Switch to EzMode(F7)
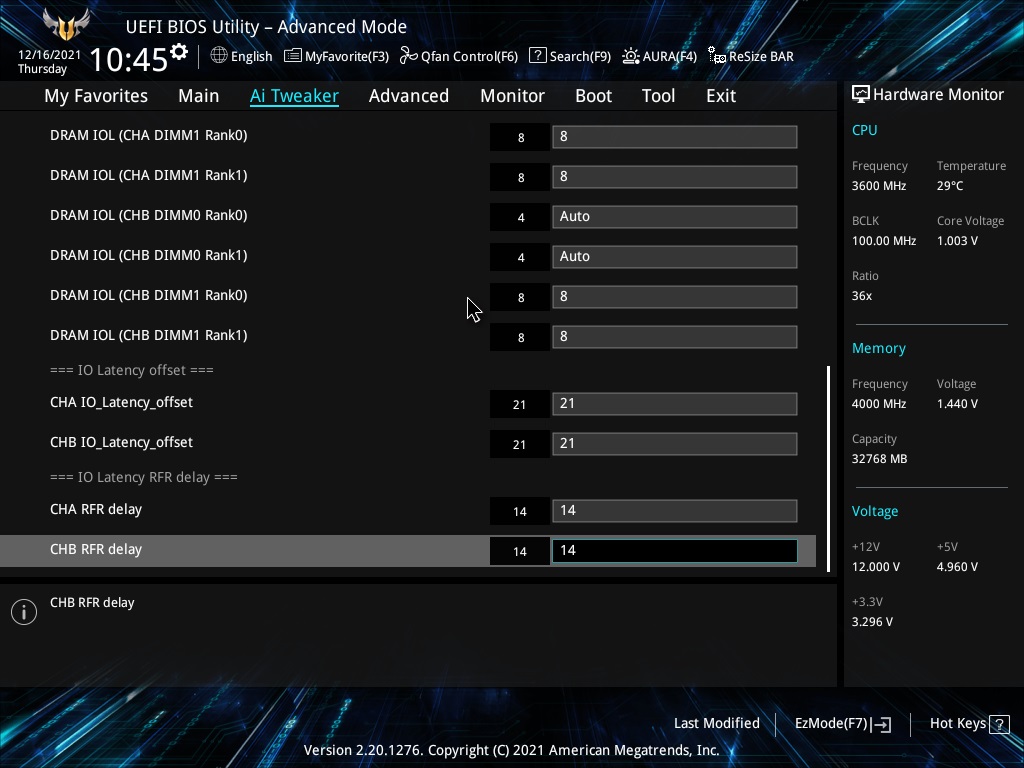This screenshot has width=1024, height=768. pyautogui.click(x=831, y=724)
